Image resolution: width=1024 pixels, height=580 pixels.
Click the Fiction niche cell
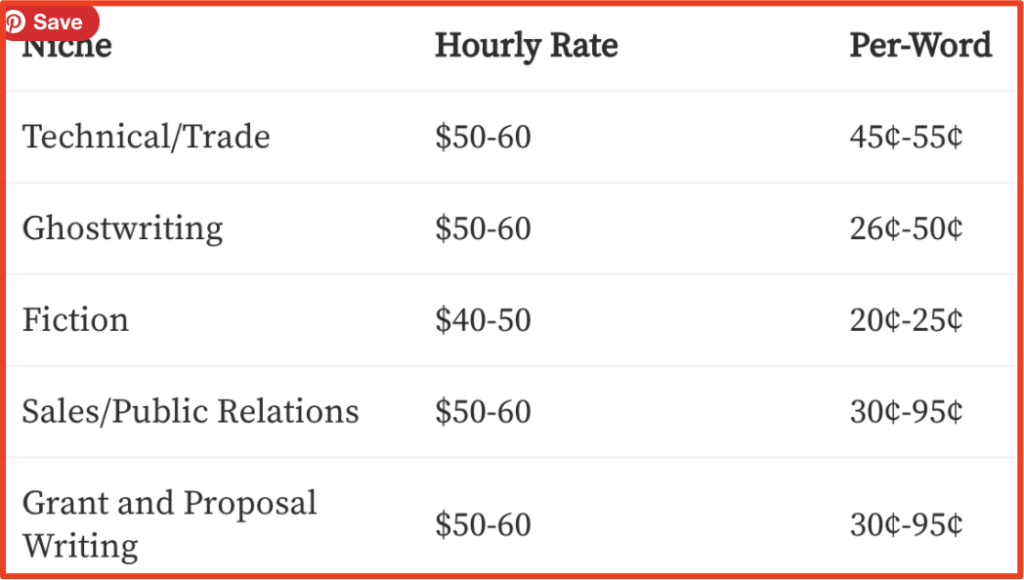pyautogui.click(x=76, y=321)
